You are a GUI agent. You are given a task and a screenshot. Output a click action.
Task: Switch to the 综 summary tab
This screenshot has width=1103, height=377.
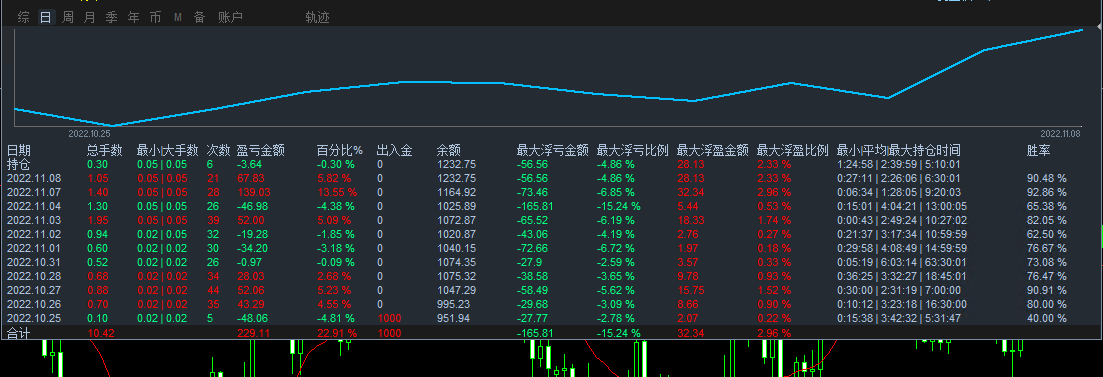pyautogui.click(x=24, y=18)
